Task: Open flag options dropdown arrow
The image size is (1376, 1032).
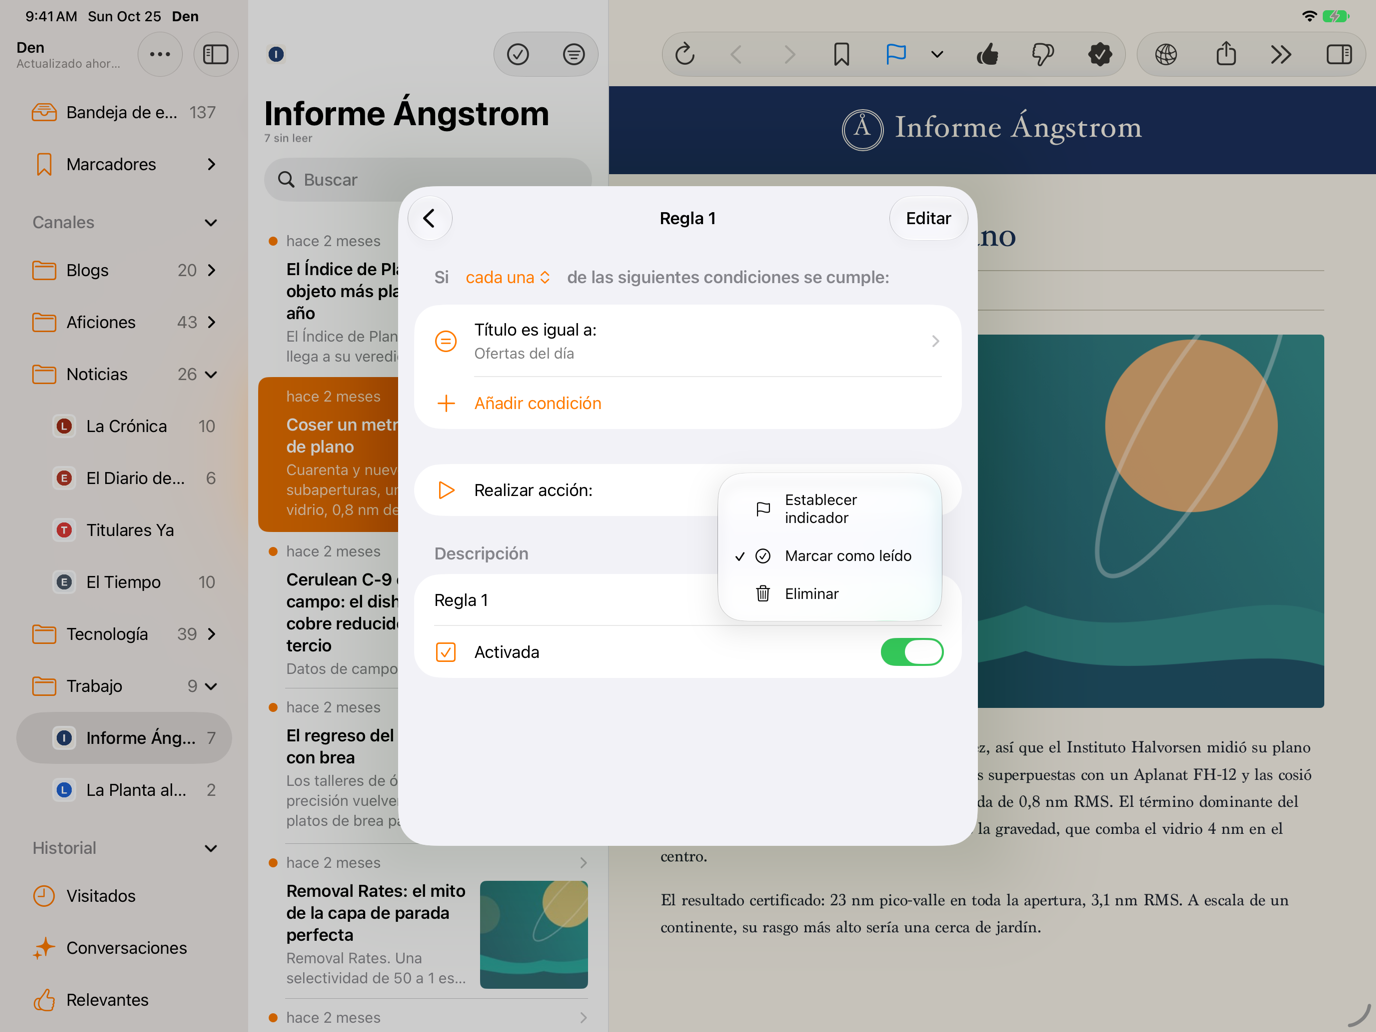Action: 937,54
